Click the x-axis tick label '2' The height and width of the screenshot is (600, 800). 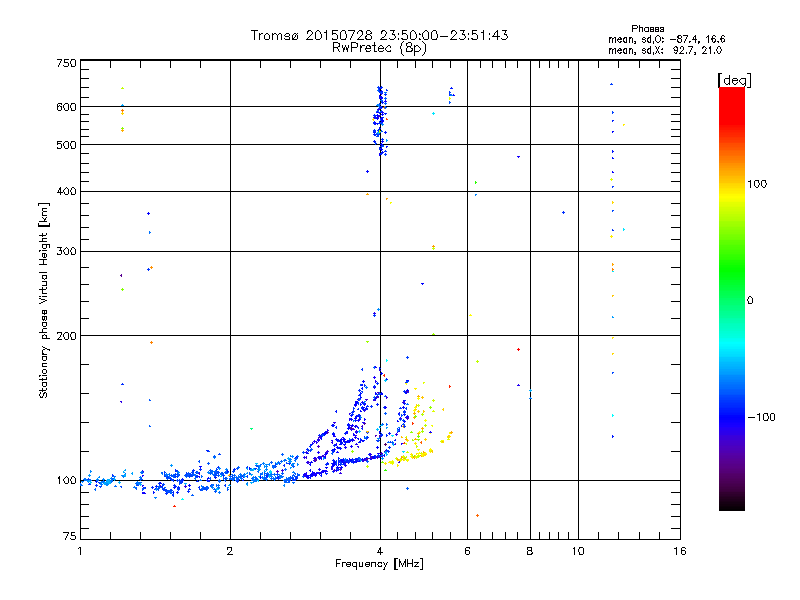pyautogui.click(x=230, y=551)
